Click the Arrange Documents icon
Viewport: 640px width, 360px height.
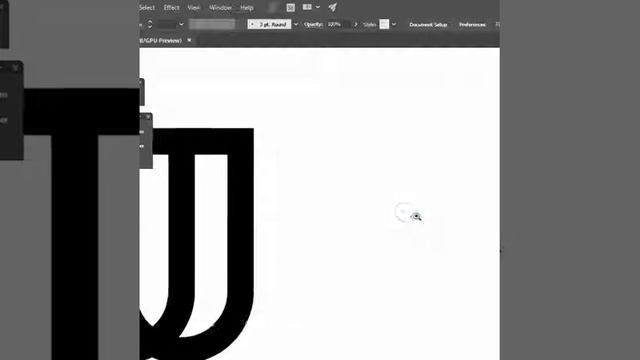coord(307,7)
